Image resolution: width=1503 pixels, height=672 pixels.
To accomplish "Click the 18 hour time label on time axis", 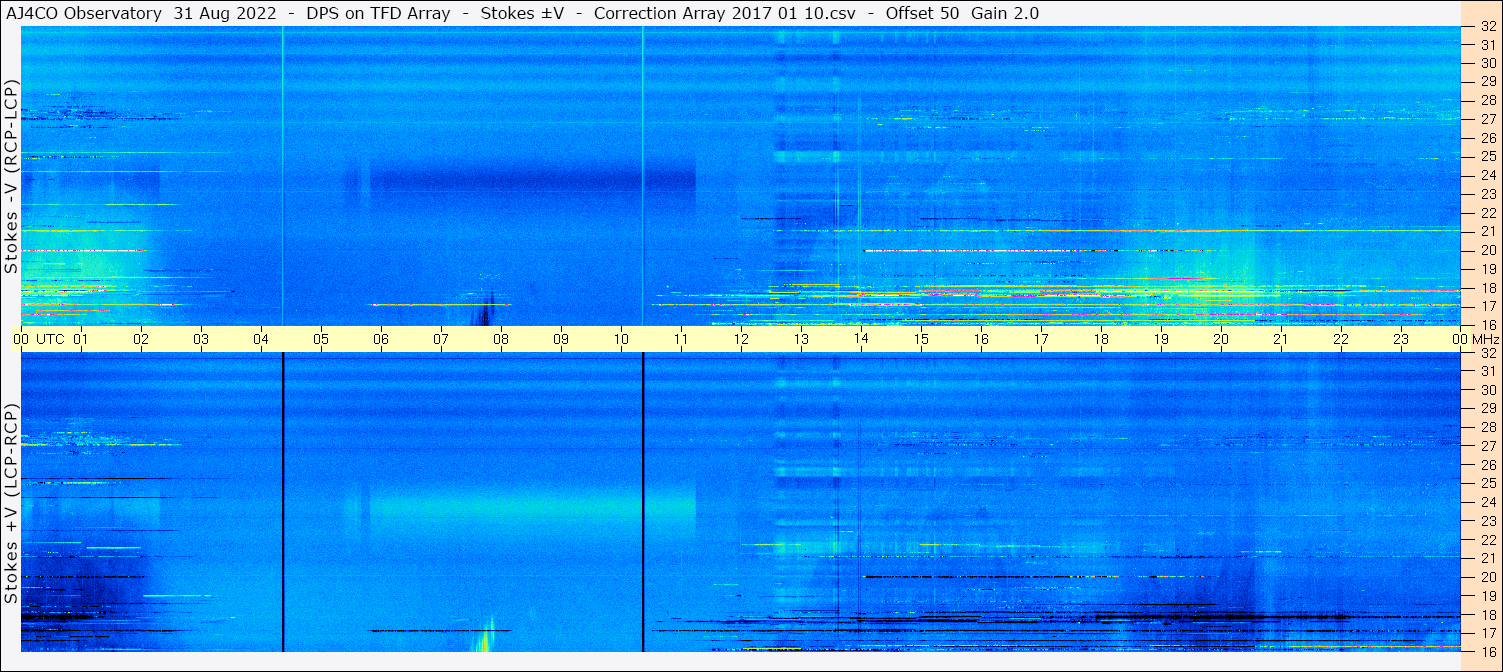I will pyautogui.click(x=1100, y=339).
